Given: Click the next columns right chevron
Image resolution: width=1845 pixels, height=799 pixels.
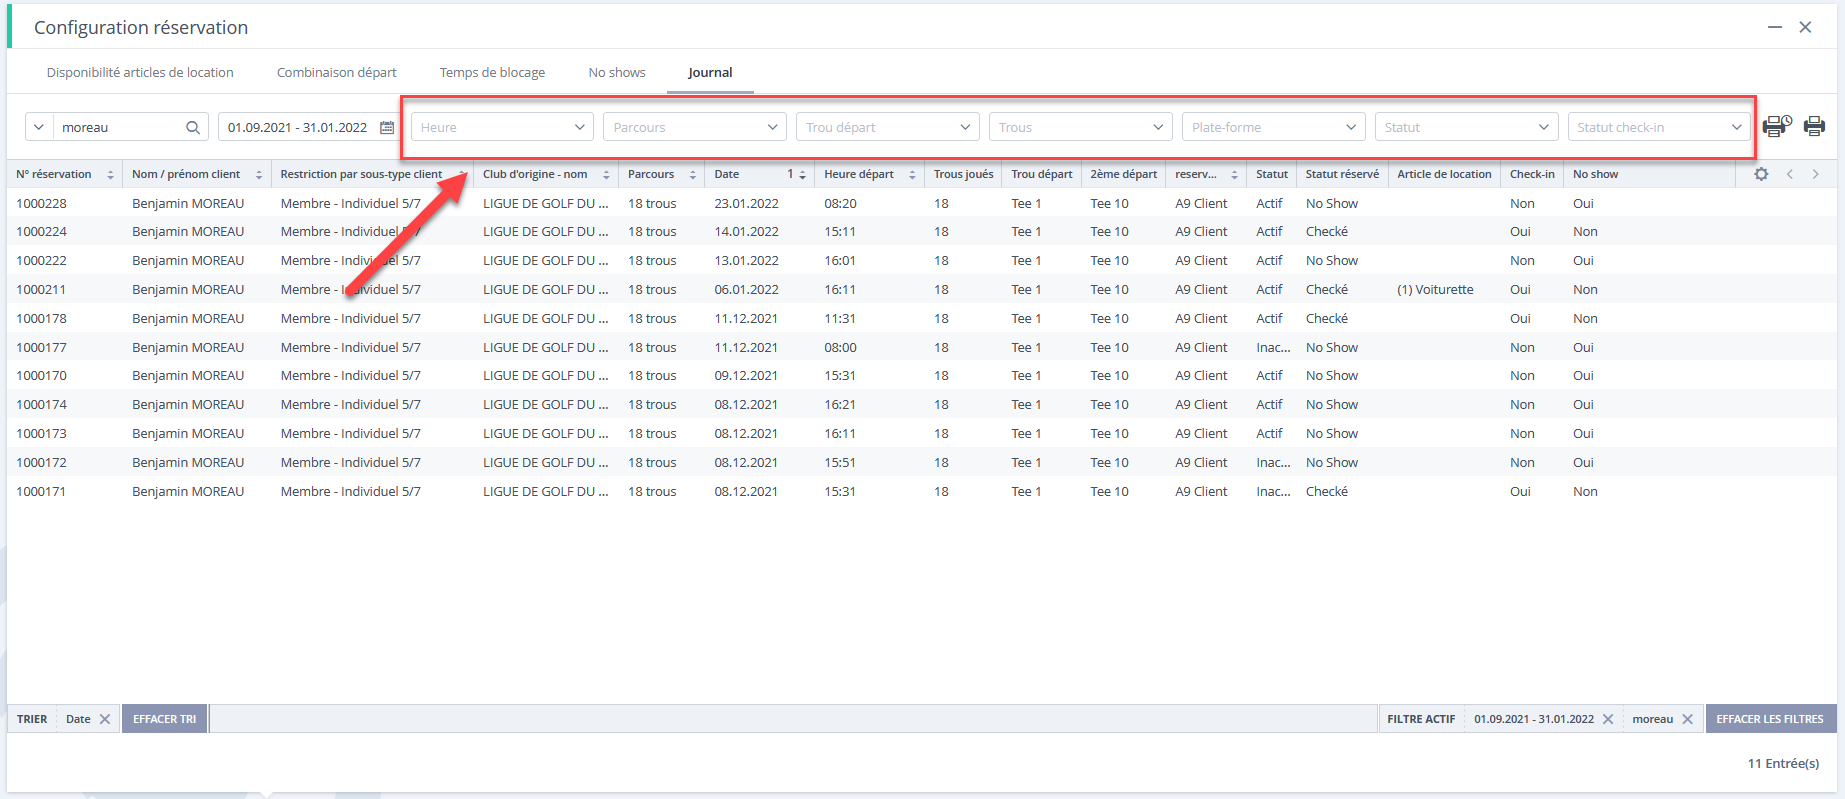Looking at the screenshot, I should coord(1816,174).
